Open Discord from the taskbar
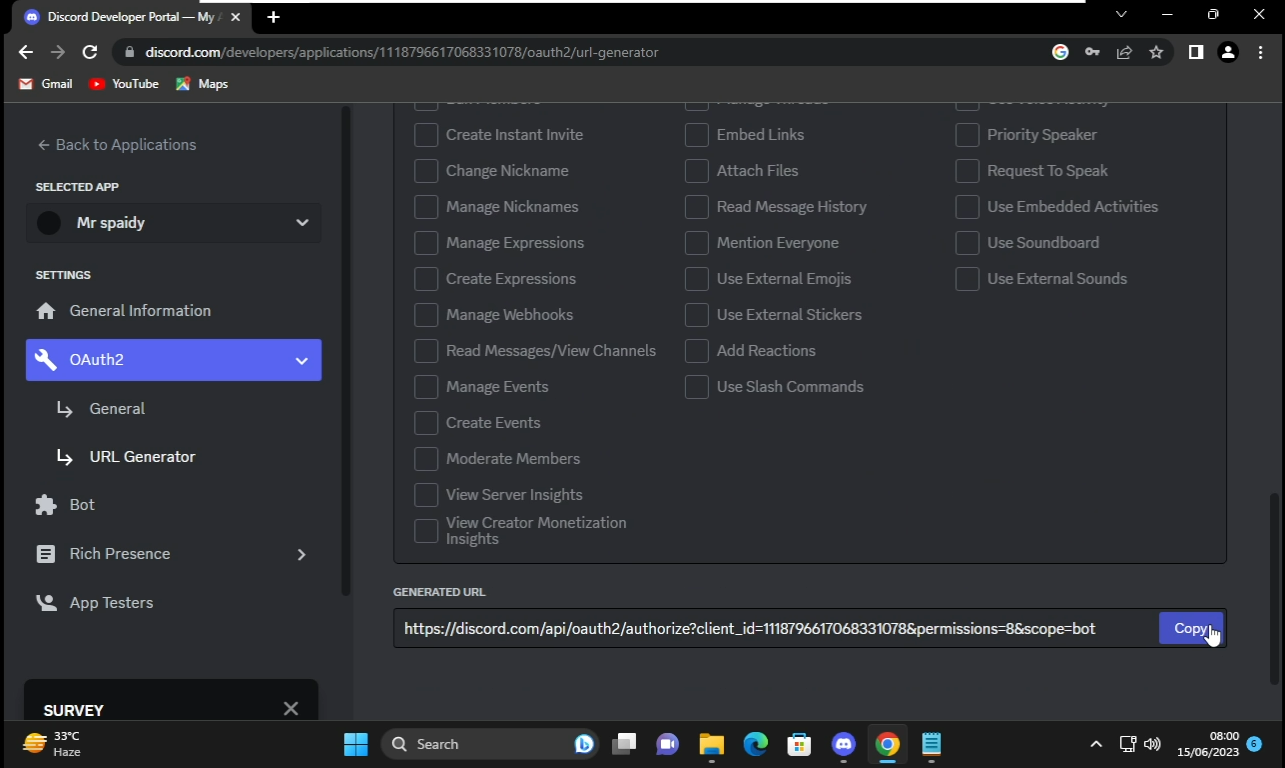The height and width of the screenshot is (768, 1285). (844, 744)
